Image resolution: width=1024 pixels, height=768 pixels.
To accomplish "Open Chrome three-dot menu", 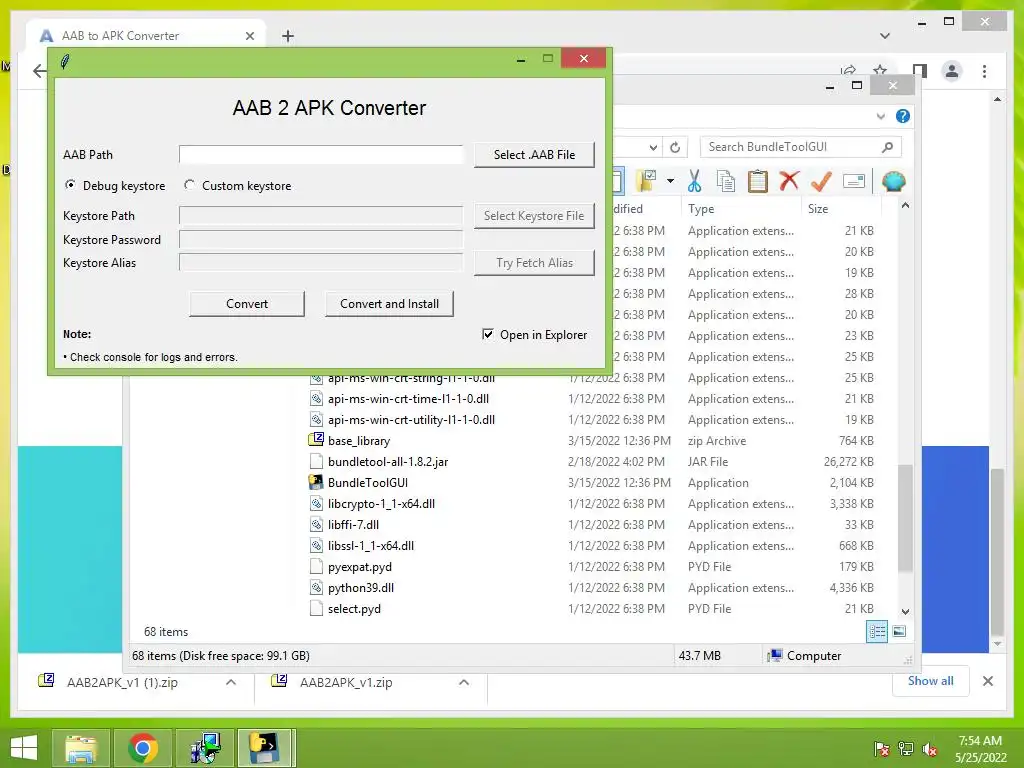I will (x=984, y=71).
